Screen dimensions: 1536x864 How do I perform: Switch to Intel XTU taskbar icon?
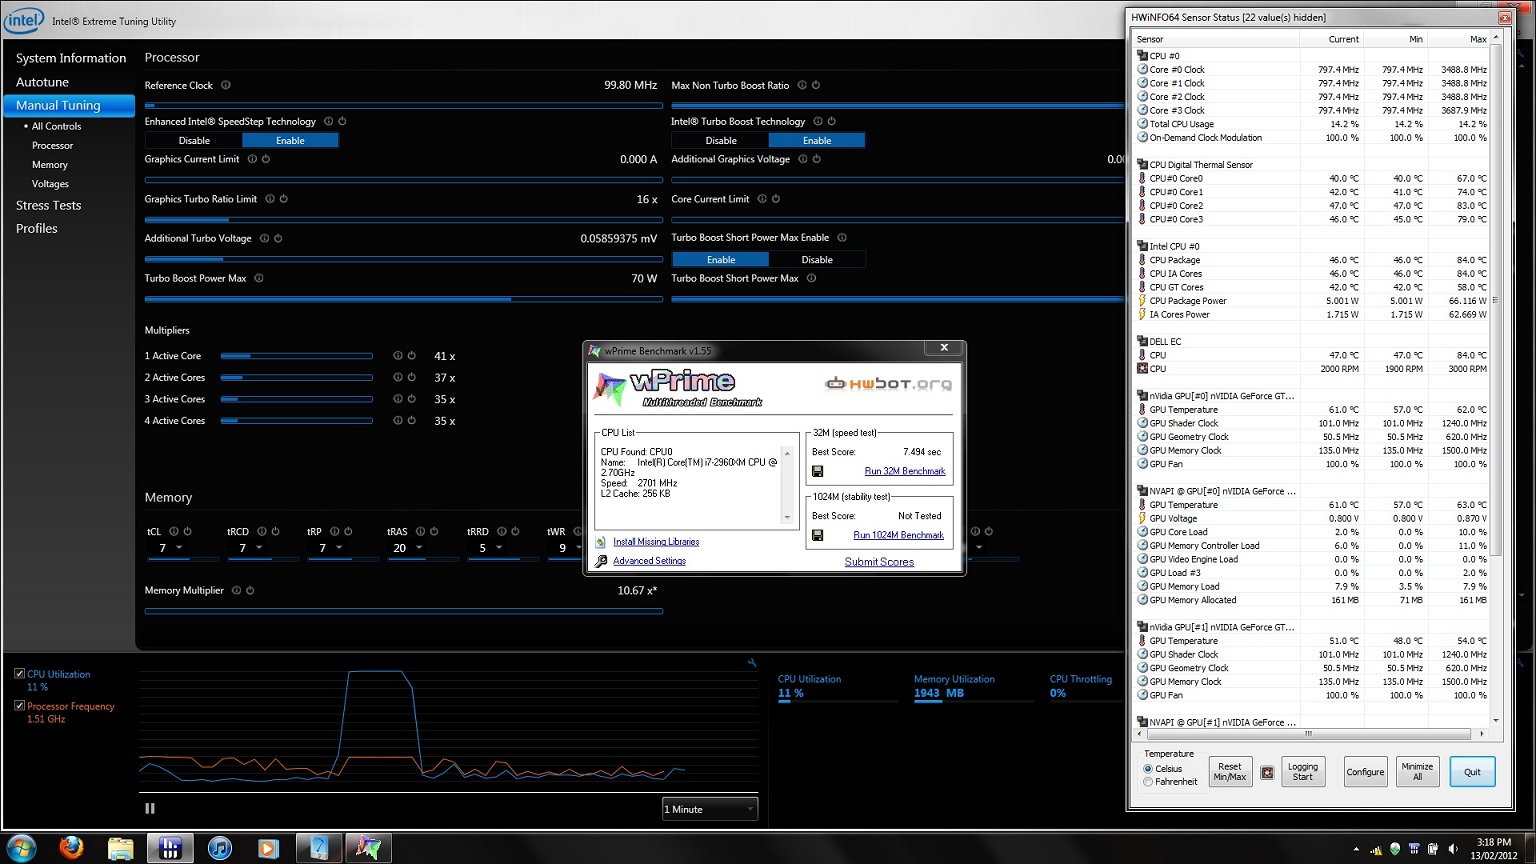[x=170, y=848]
